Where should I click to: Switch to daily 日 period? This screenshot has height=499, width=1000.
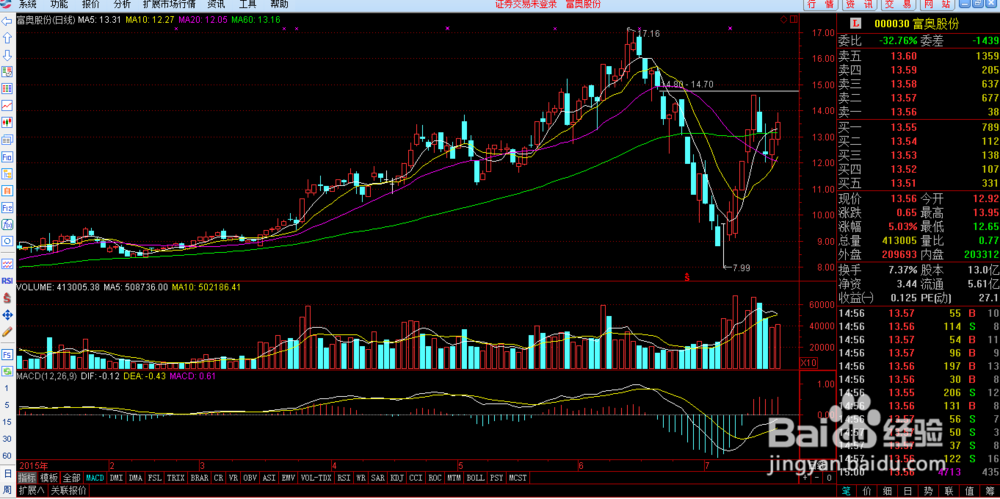click(6, 473)
